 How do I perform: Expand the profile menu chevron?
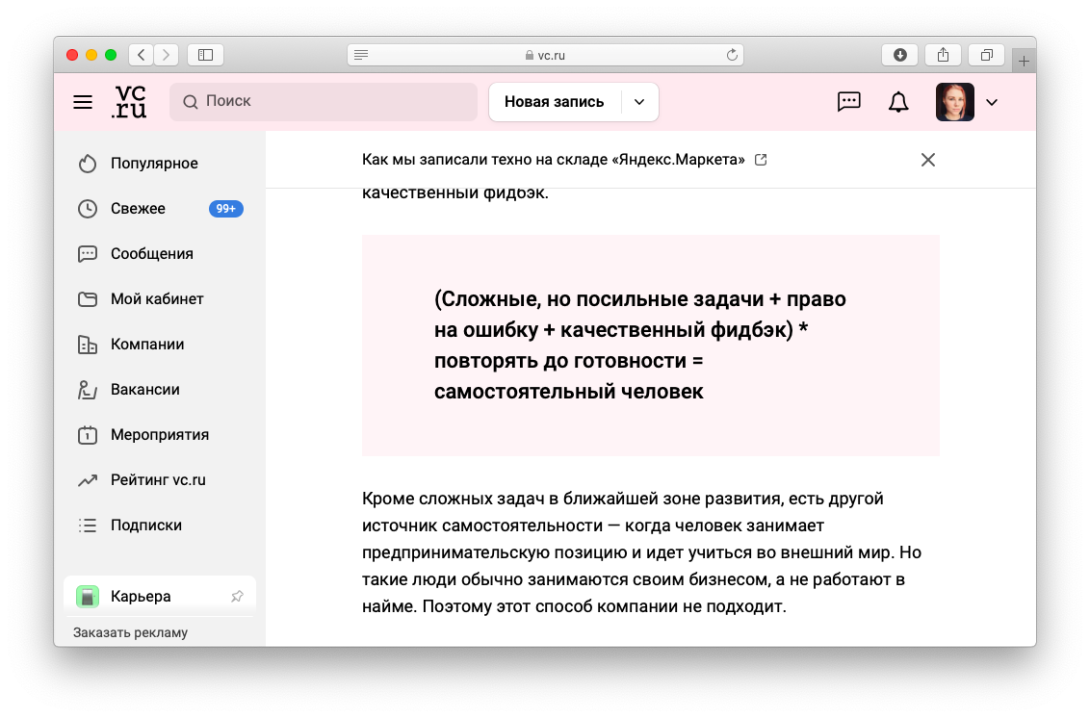click(x=992, y=103)
